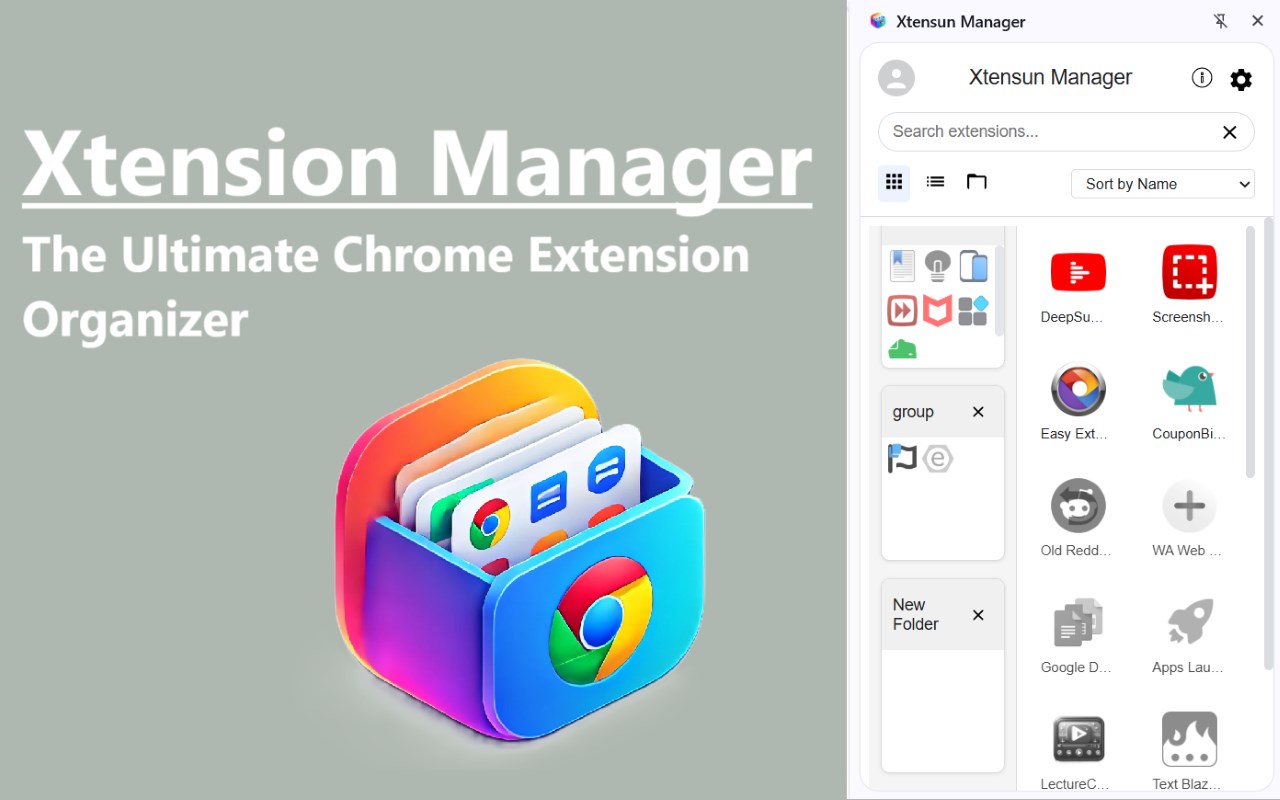Click the Xtensun Manager logo in title bar
This screenshot has height=800, width=1280.
point(878,21)
